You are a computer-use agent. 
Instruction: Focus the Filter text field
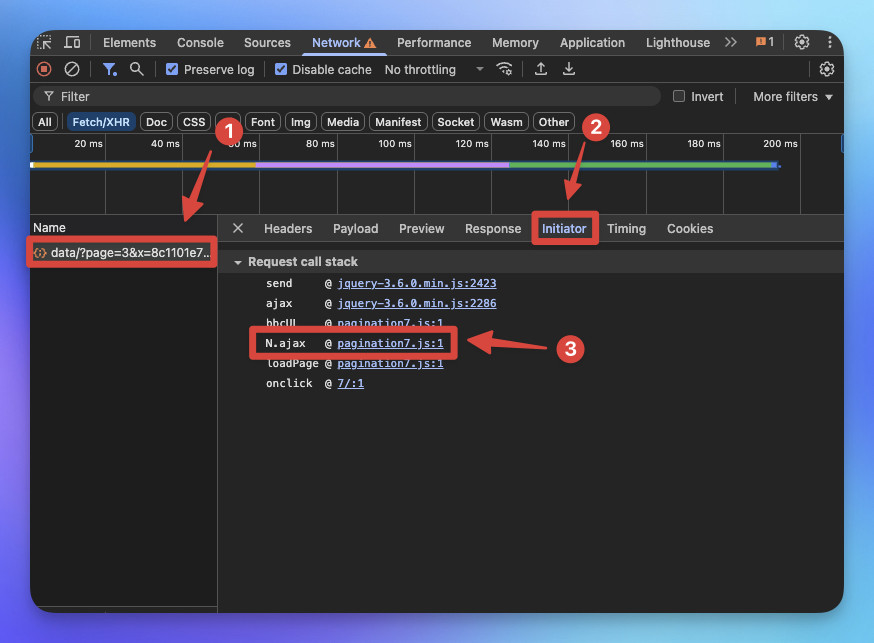347,96
